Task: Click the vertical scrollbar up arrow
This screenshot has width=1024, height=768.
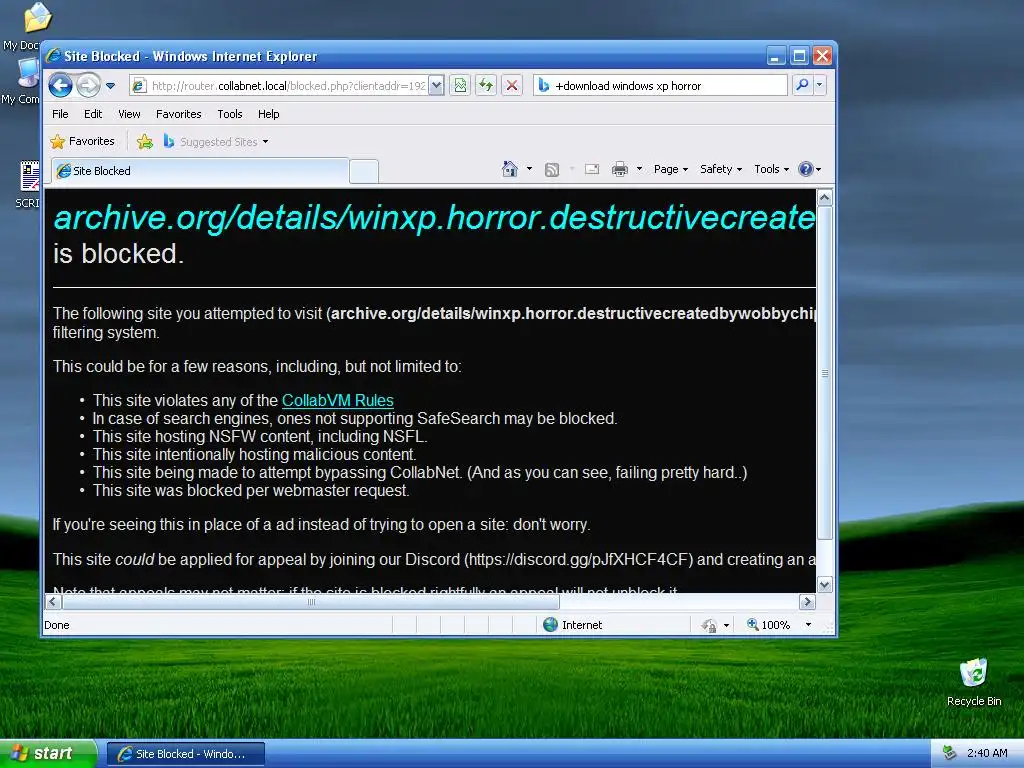Action: [x=825, y=197]
